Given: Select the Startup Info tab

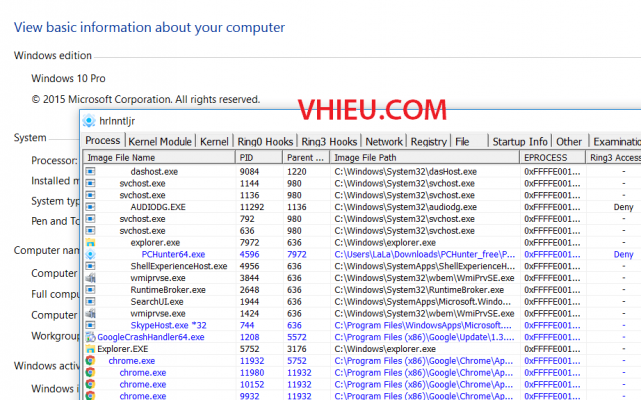Looking at the screenshot, I should point(520,142).
